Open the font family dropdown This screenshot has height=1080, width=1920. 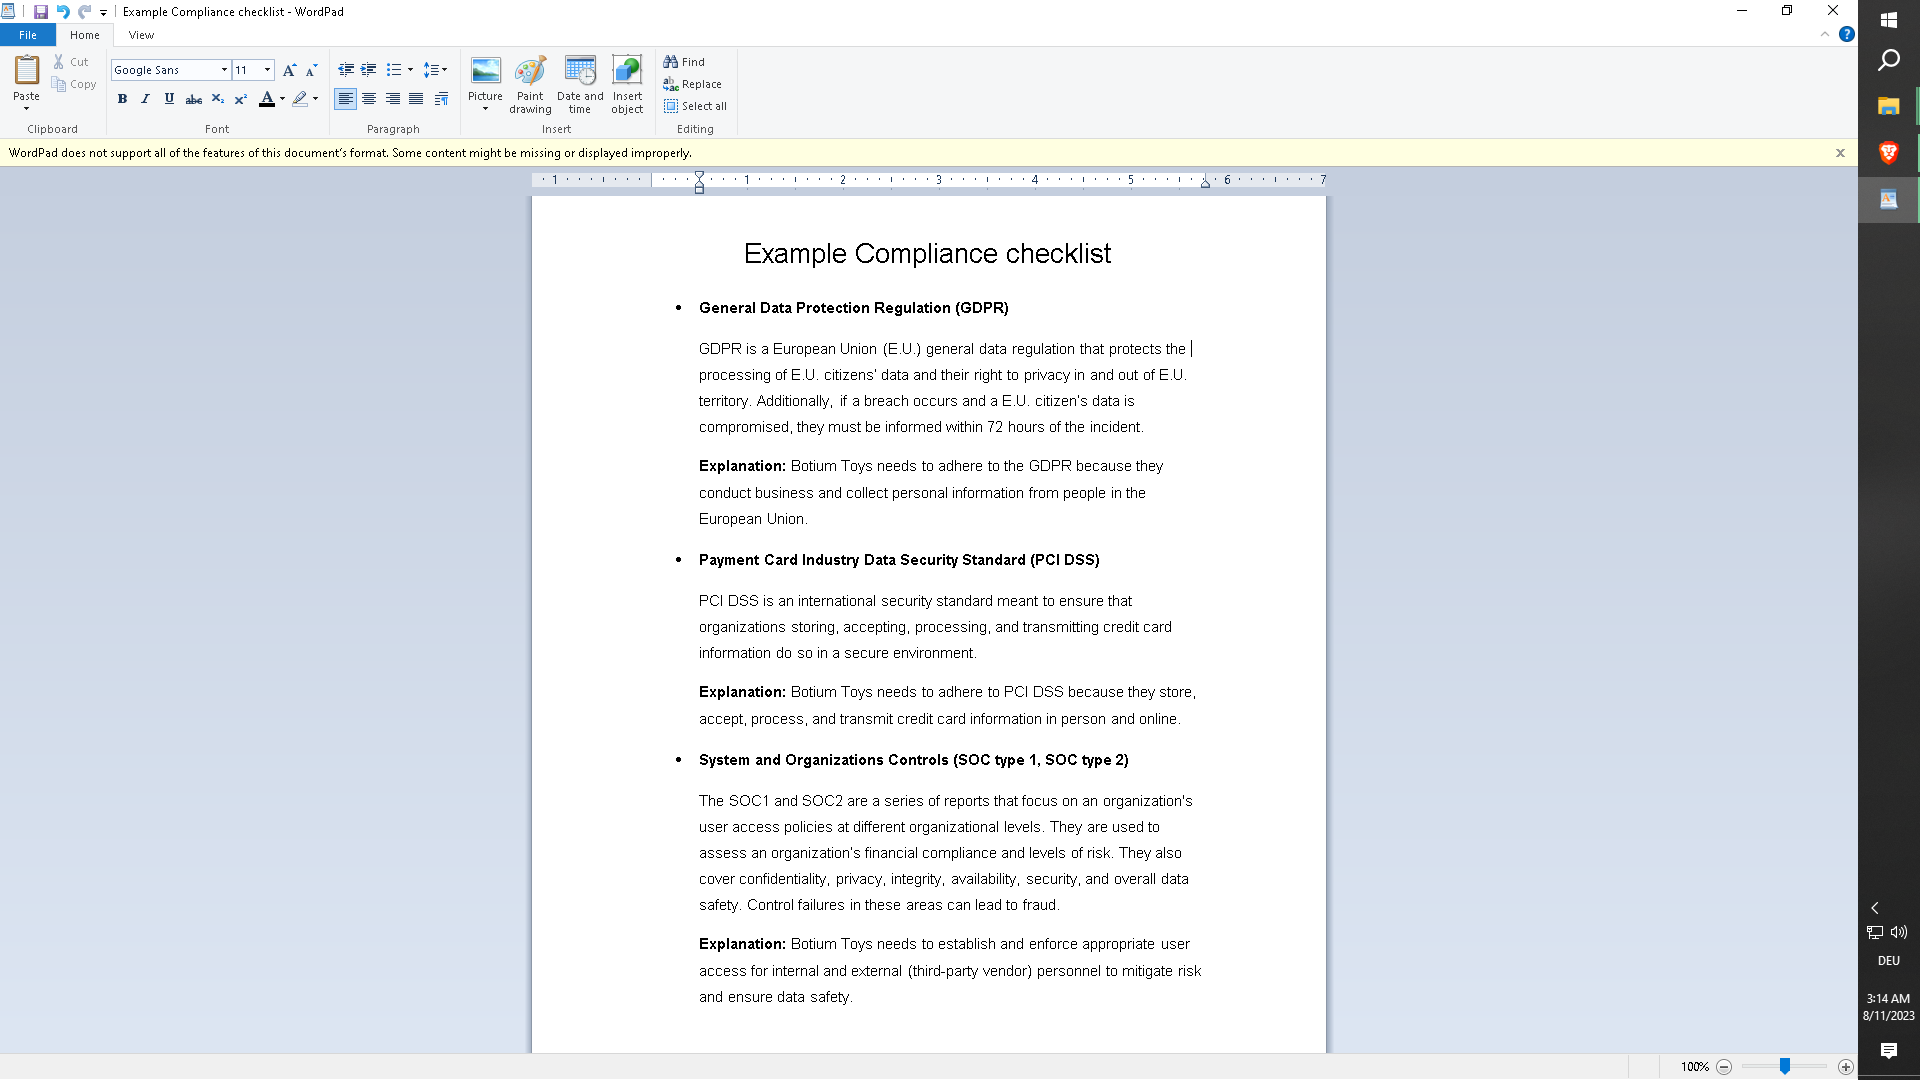pos(224,70)
